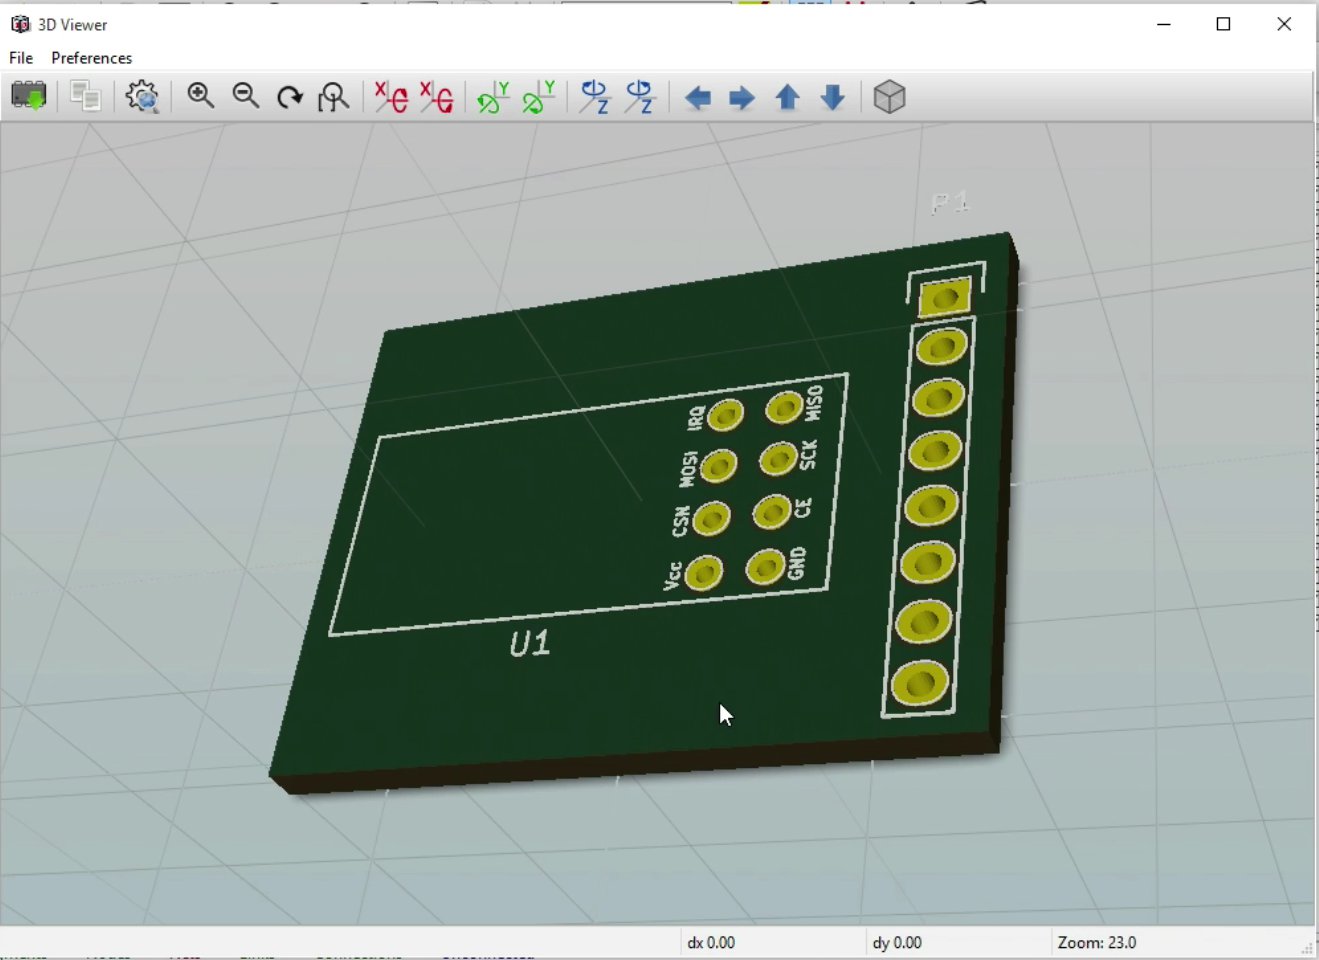This screenshot has width=1319, height=960.
Task: Rotate the board counterclockwise around Z axis
Action: pyautogui.click(x=639, y=96)
